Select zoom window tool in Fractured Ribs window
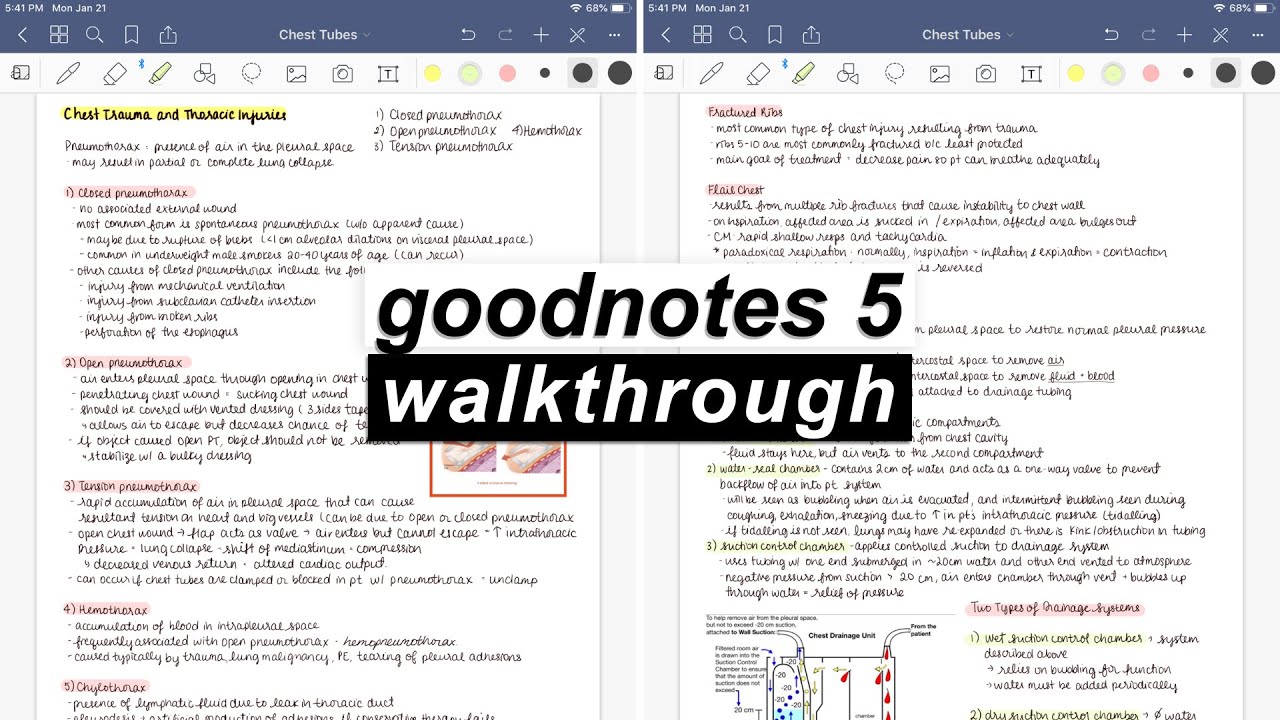The image size is (1280, 720). 663,73
